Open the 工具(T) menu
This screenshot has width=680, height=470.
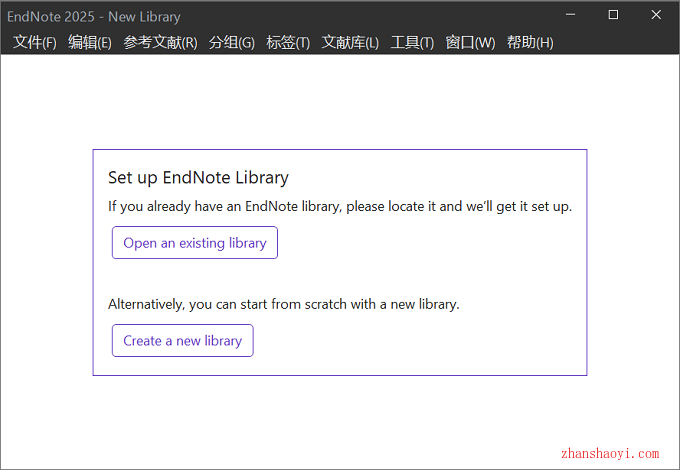tap(412, 42)
